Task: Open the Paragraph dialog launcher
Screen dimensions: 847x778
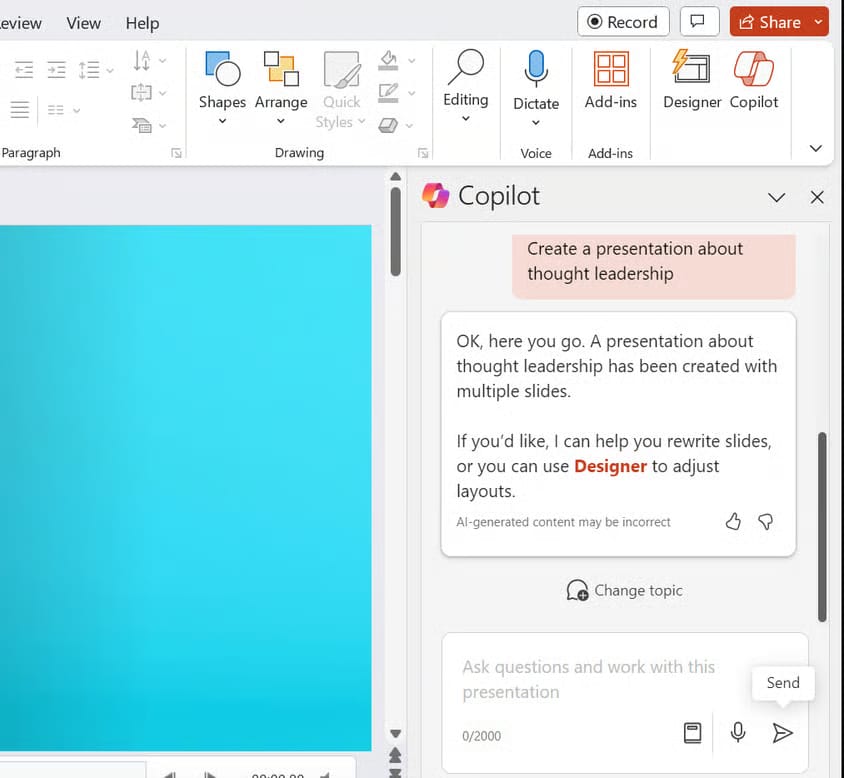Action: pyautogui.click(x=176, y=153)
